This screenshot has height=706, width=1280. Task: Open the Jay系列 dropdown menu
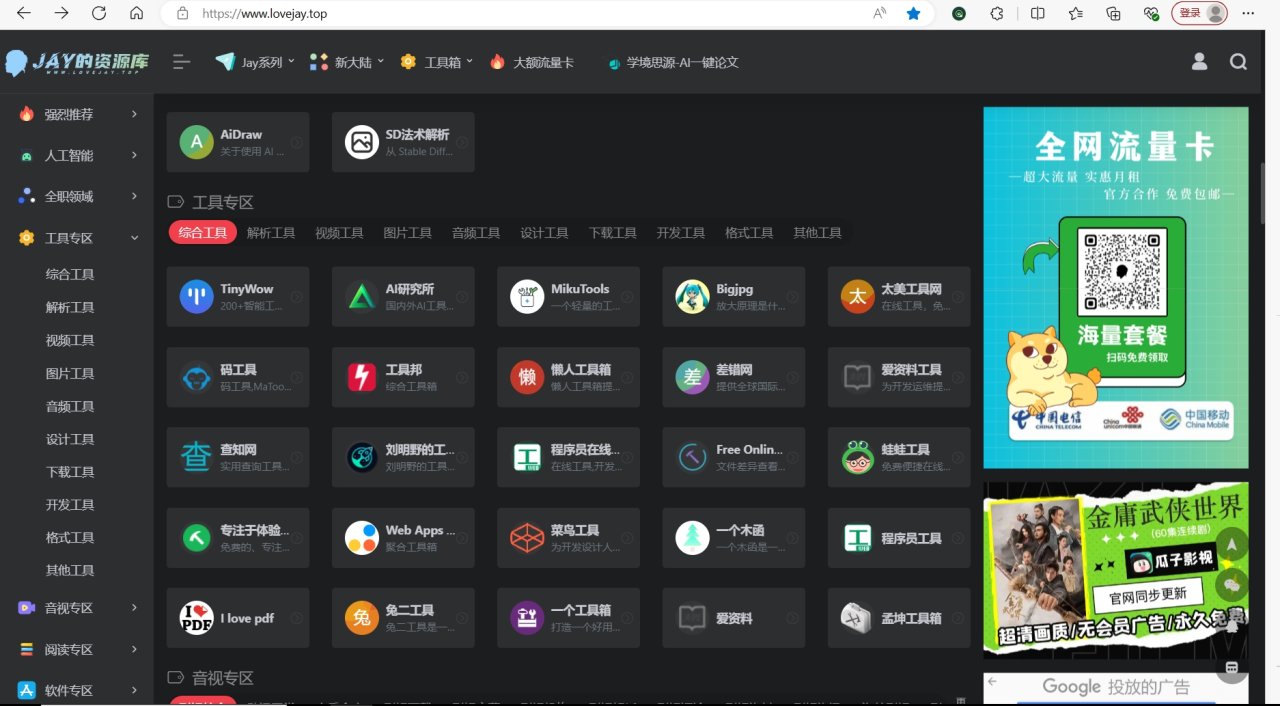tap(256, 62)
